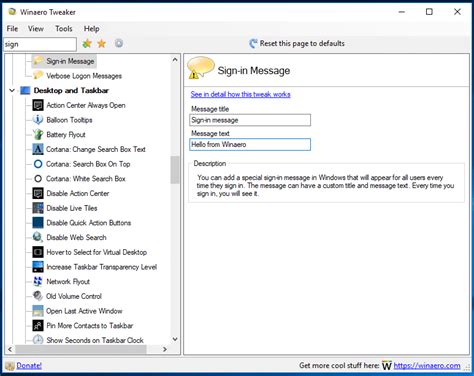Open the Tools menu
Viewport: 474px width, 376px height.
pyautogui.click(x=64, y=29)
